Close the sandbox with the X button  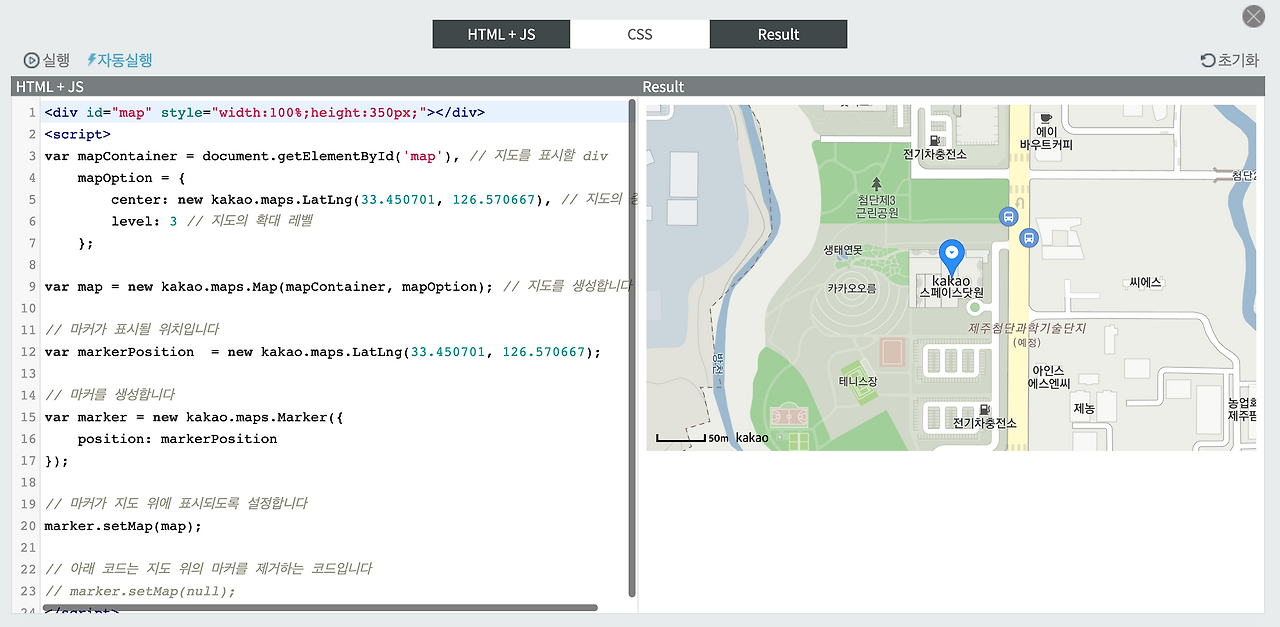tap(1253, 16)
